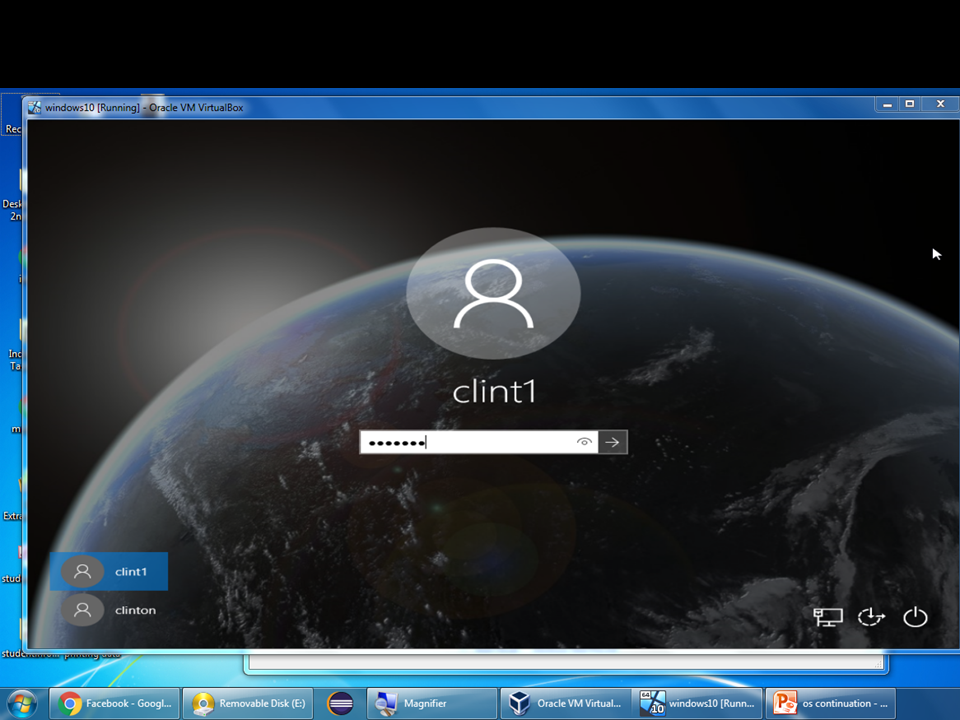Select the clinton user account
The height and width of the screenshot is (720, 960).
(135, 610)
